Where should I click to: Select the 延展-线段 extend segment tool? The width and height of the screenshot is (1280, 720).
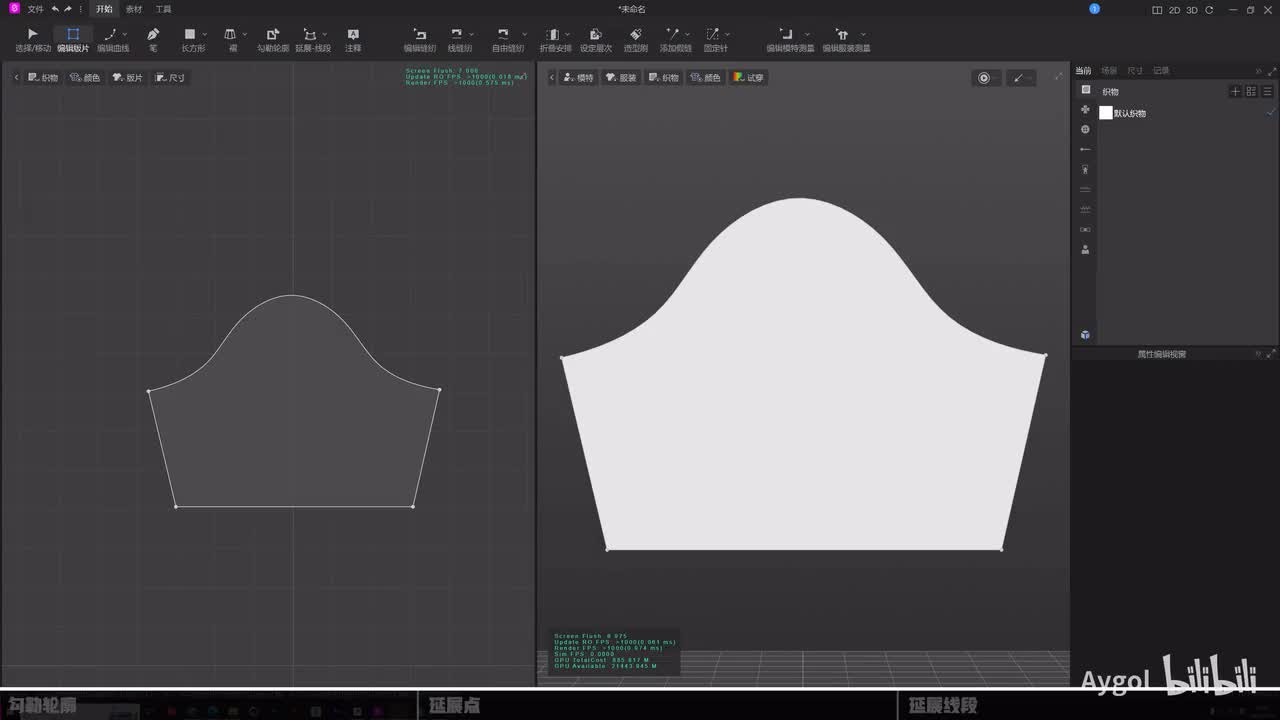point(311,39)
